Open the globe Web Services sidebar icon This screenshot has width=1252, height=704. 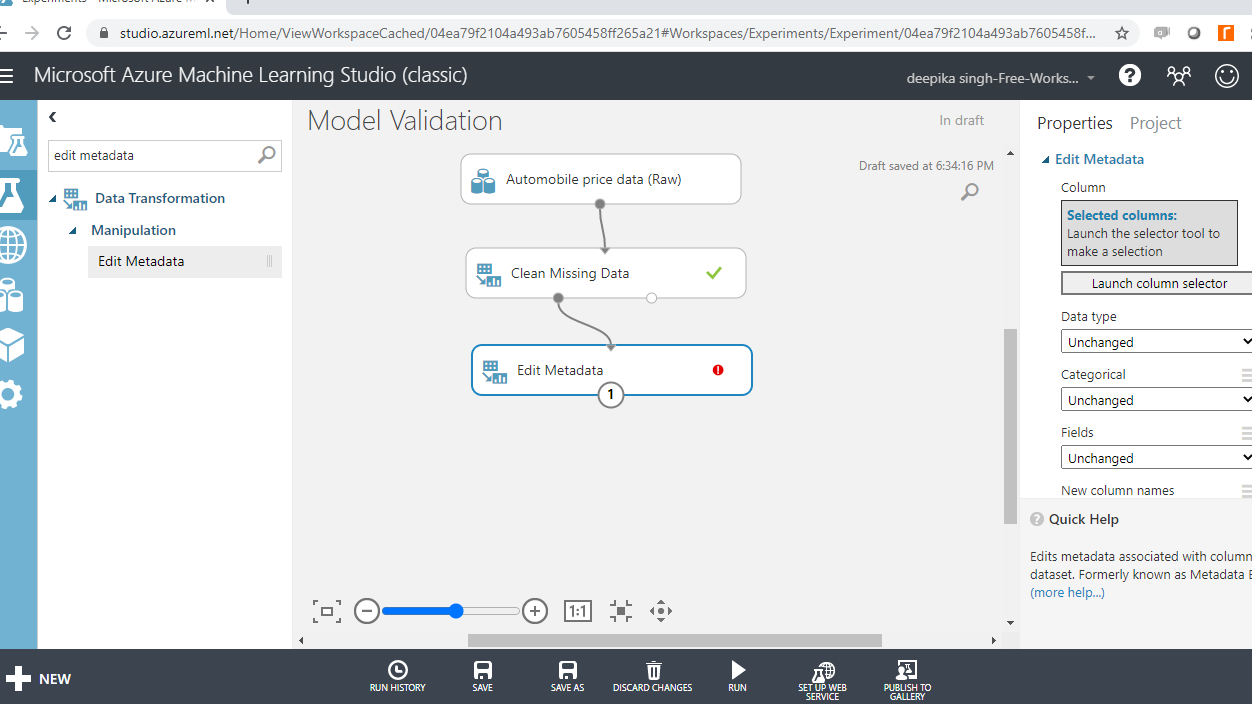pyautogui.click(x=12, y=243)
